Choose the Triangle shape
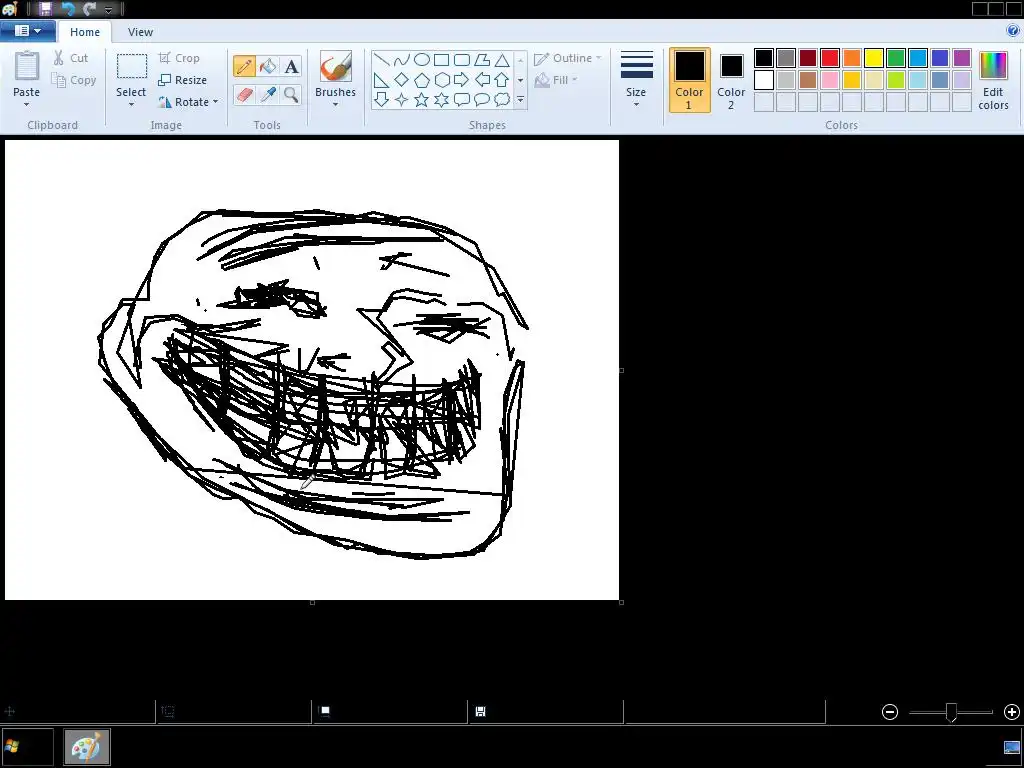1024x768 pixels. tap(502, 60)
